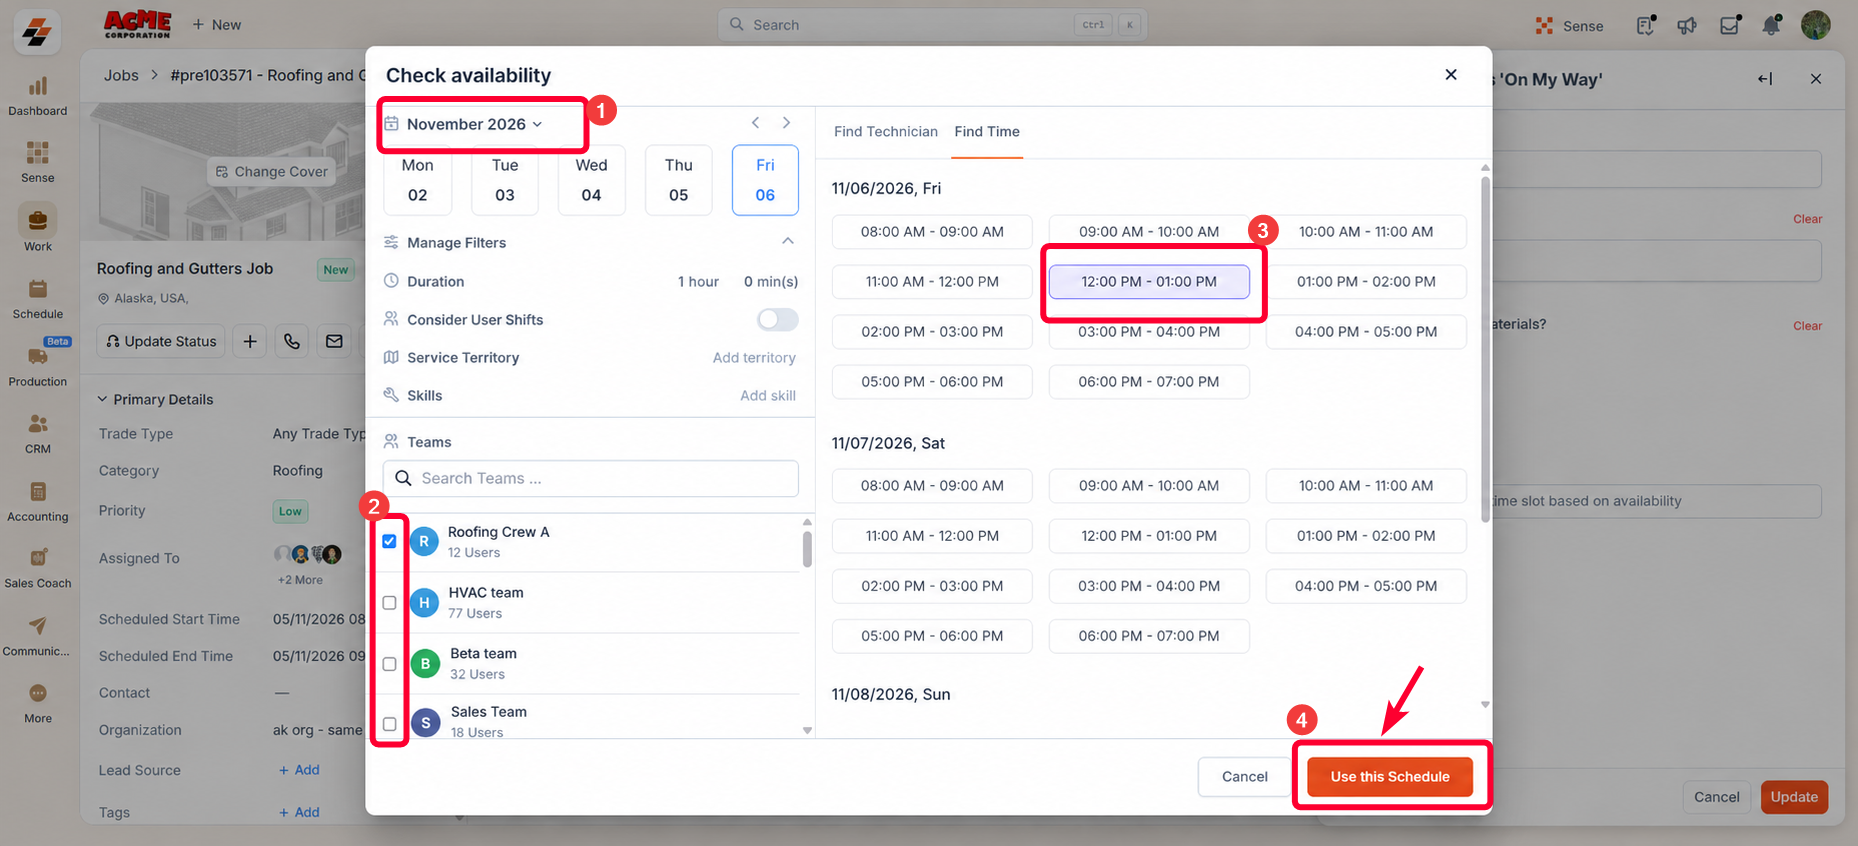Close the Check availability dialog

[x=1451, y=75]
